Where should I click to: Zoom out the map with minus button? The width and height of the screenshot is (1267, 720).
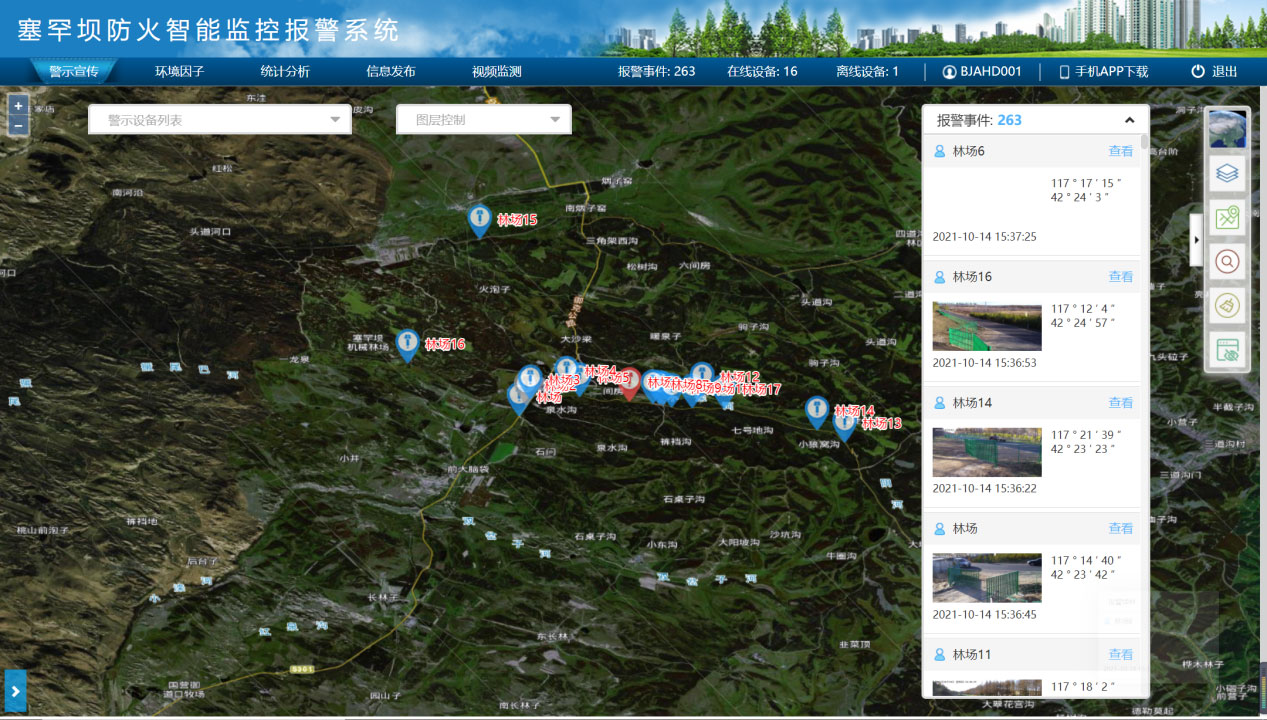click(x=18, y=126)
